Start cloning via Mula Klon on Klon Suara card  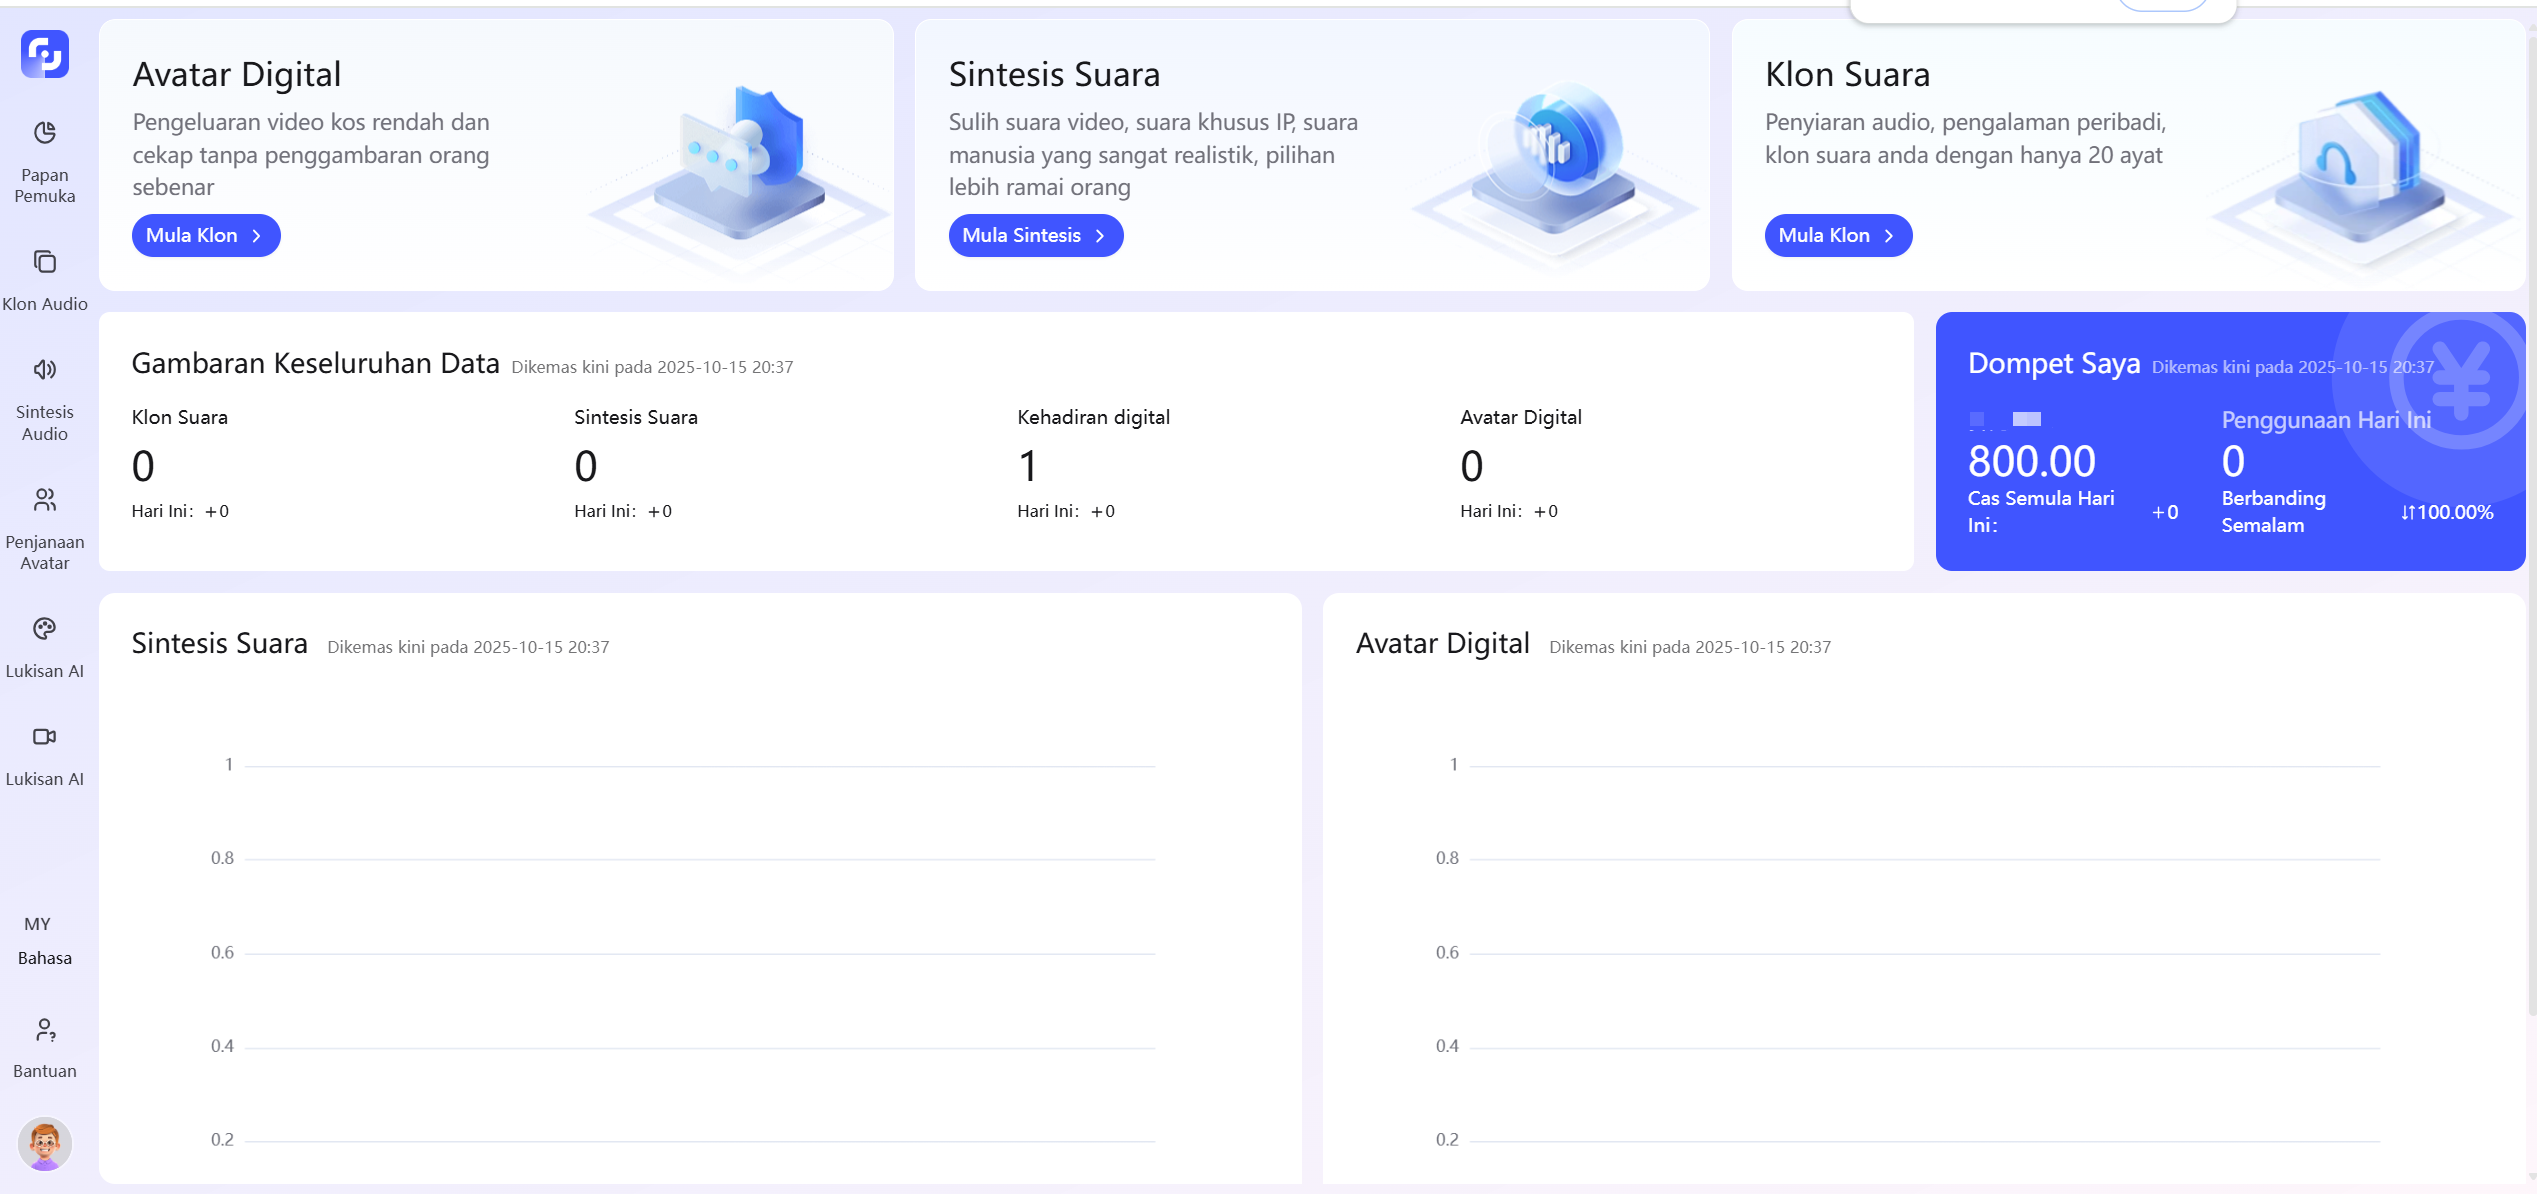[x=1838, y=235]
